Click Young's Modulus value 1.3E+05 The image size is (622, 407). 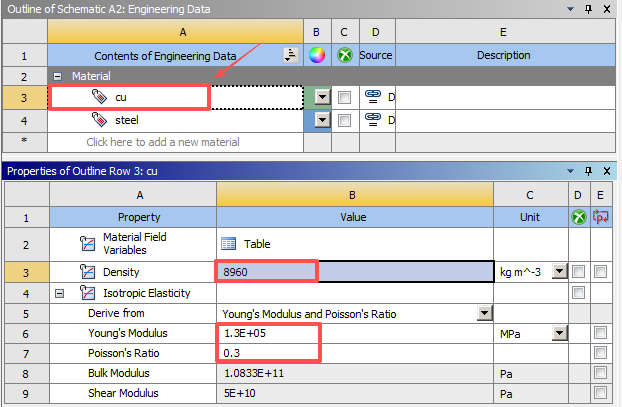pos(355,333)
